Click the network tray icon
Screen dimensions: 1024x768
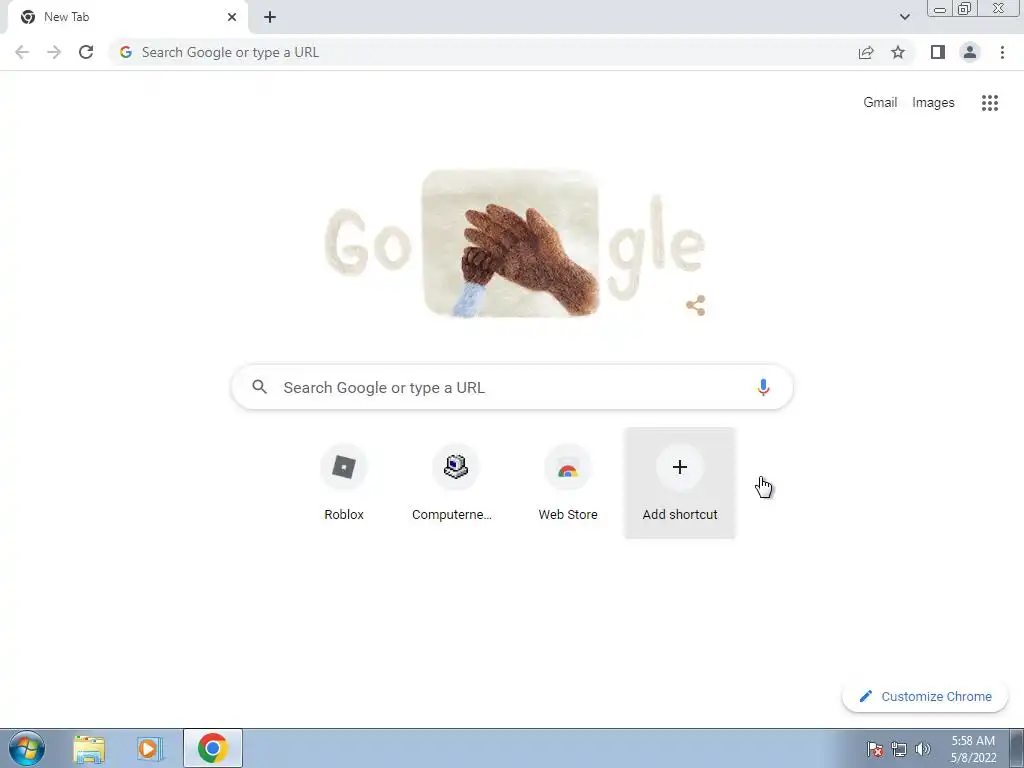[899, 749]
